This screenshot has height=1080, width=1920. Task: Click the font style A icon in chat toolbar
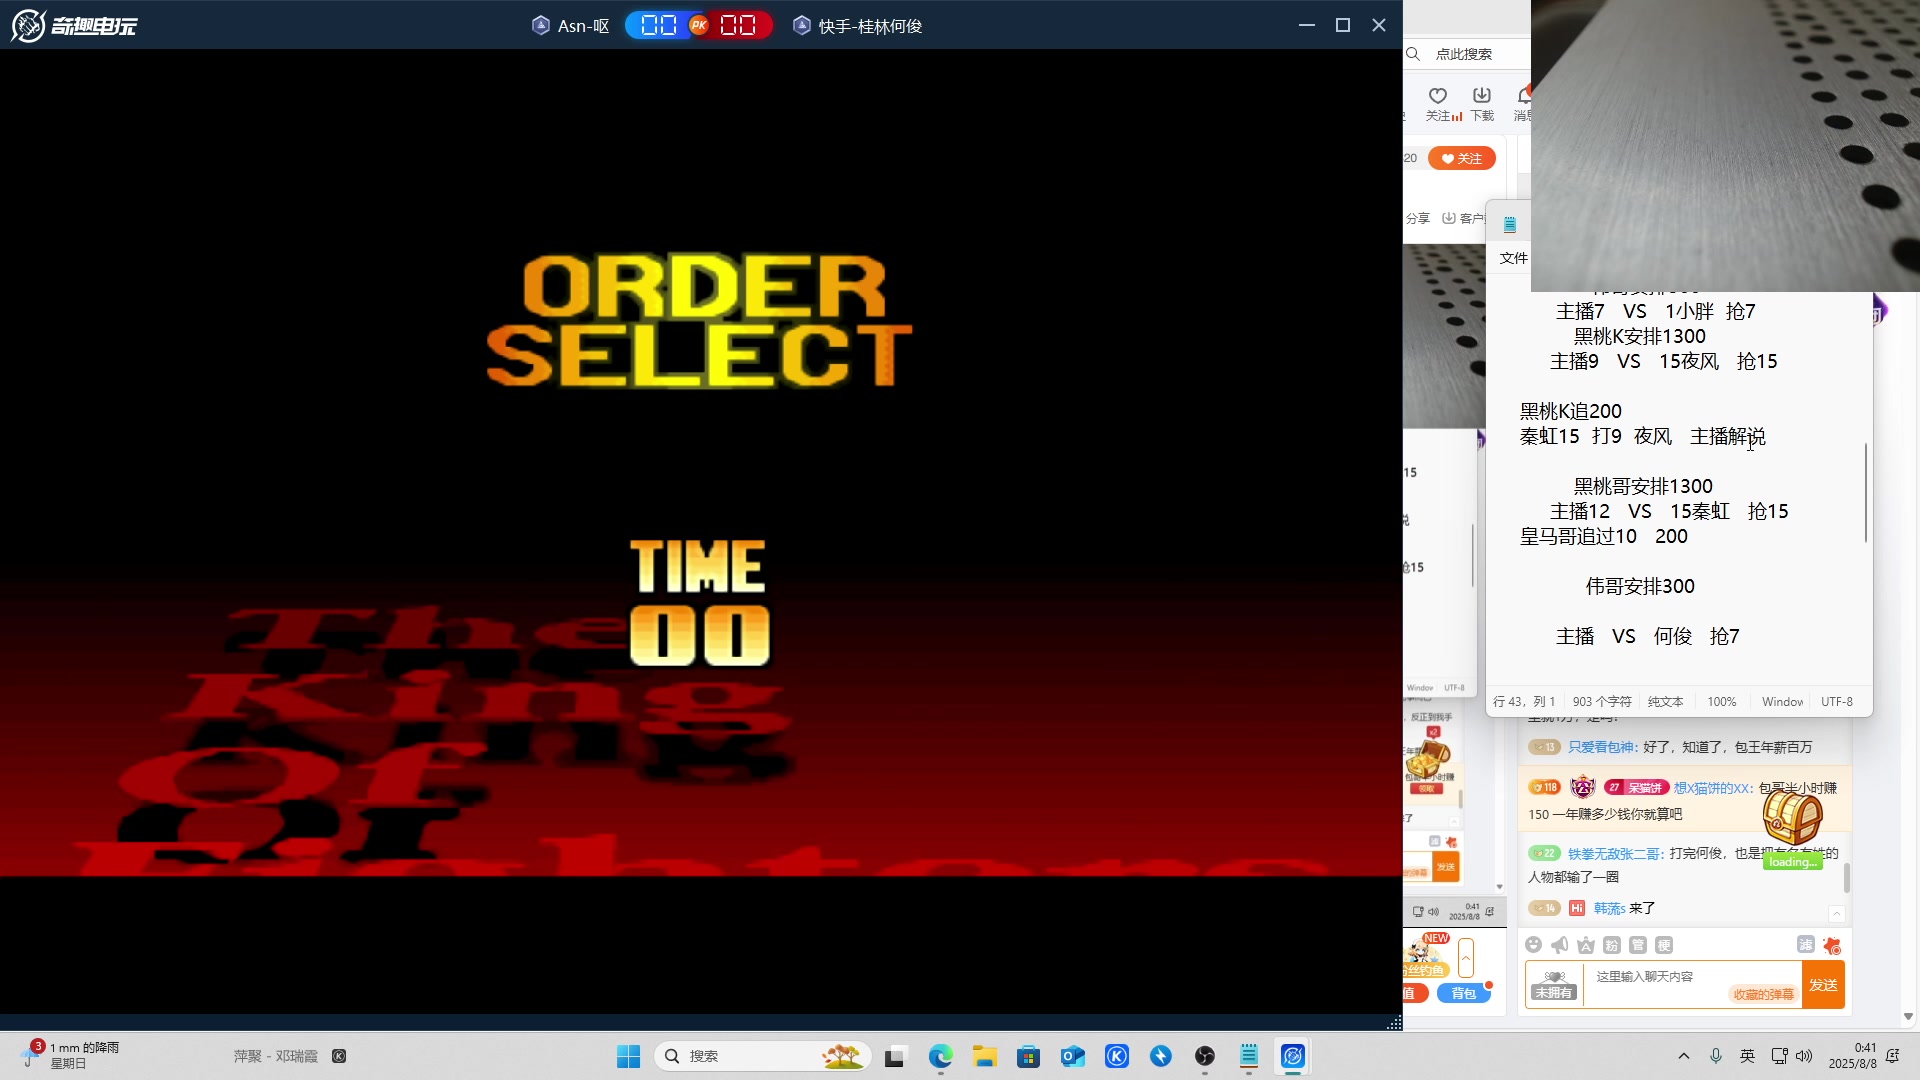click(1586, 945)
